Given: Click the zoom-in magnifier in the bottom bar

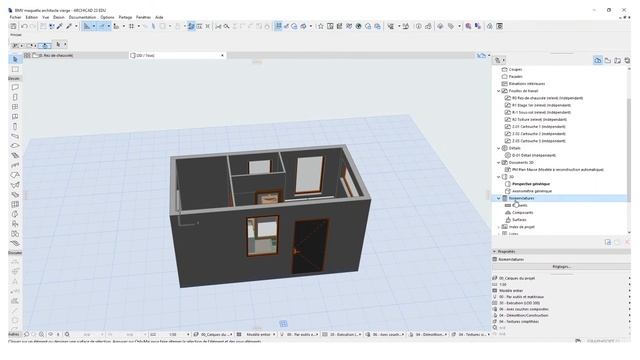Looking at the screenshot, I should [x=41, y=334].
